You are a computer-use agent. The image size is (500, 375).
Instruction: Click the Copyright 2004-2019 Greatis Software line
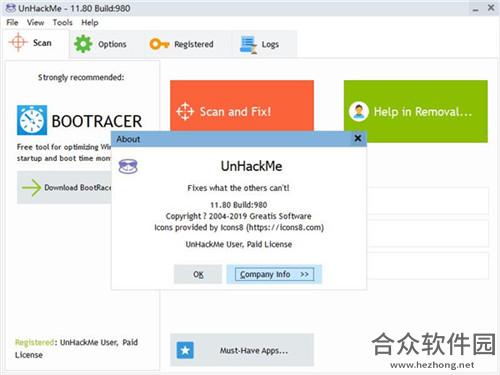click(x=239, y=216)
